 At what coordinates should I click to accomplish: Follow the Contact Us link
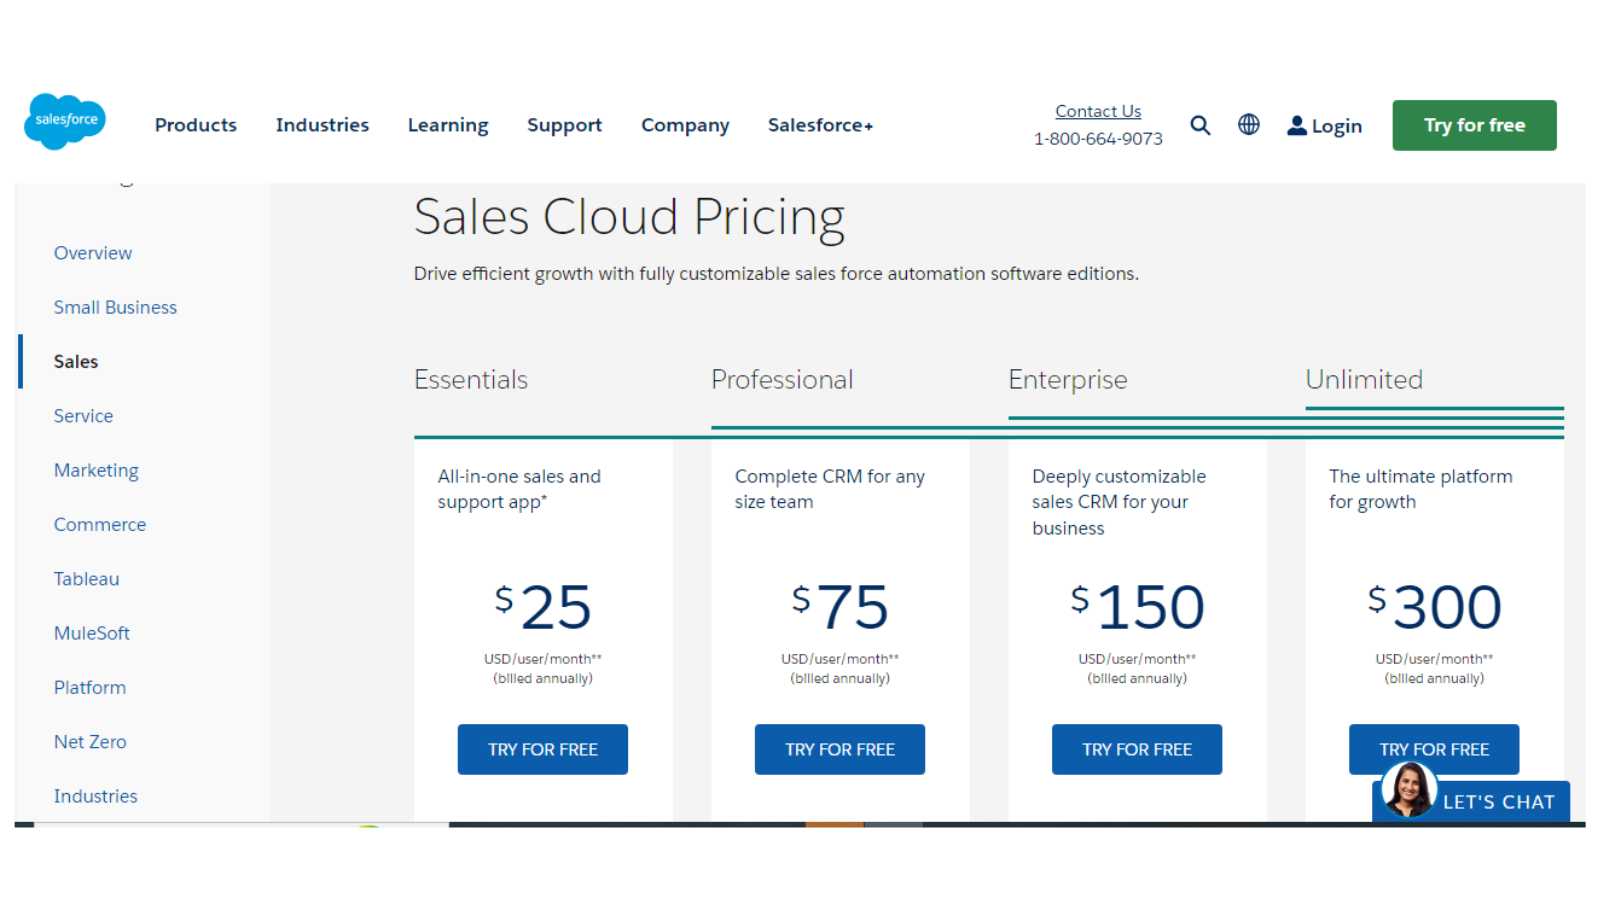1098,111
